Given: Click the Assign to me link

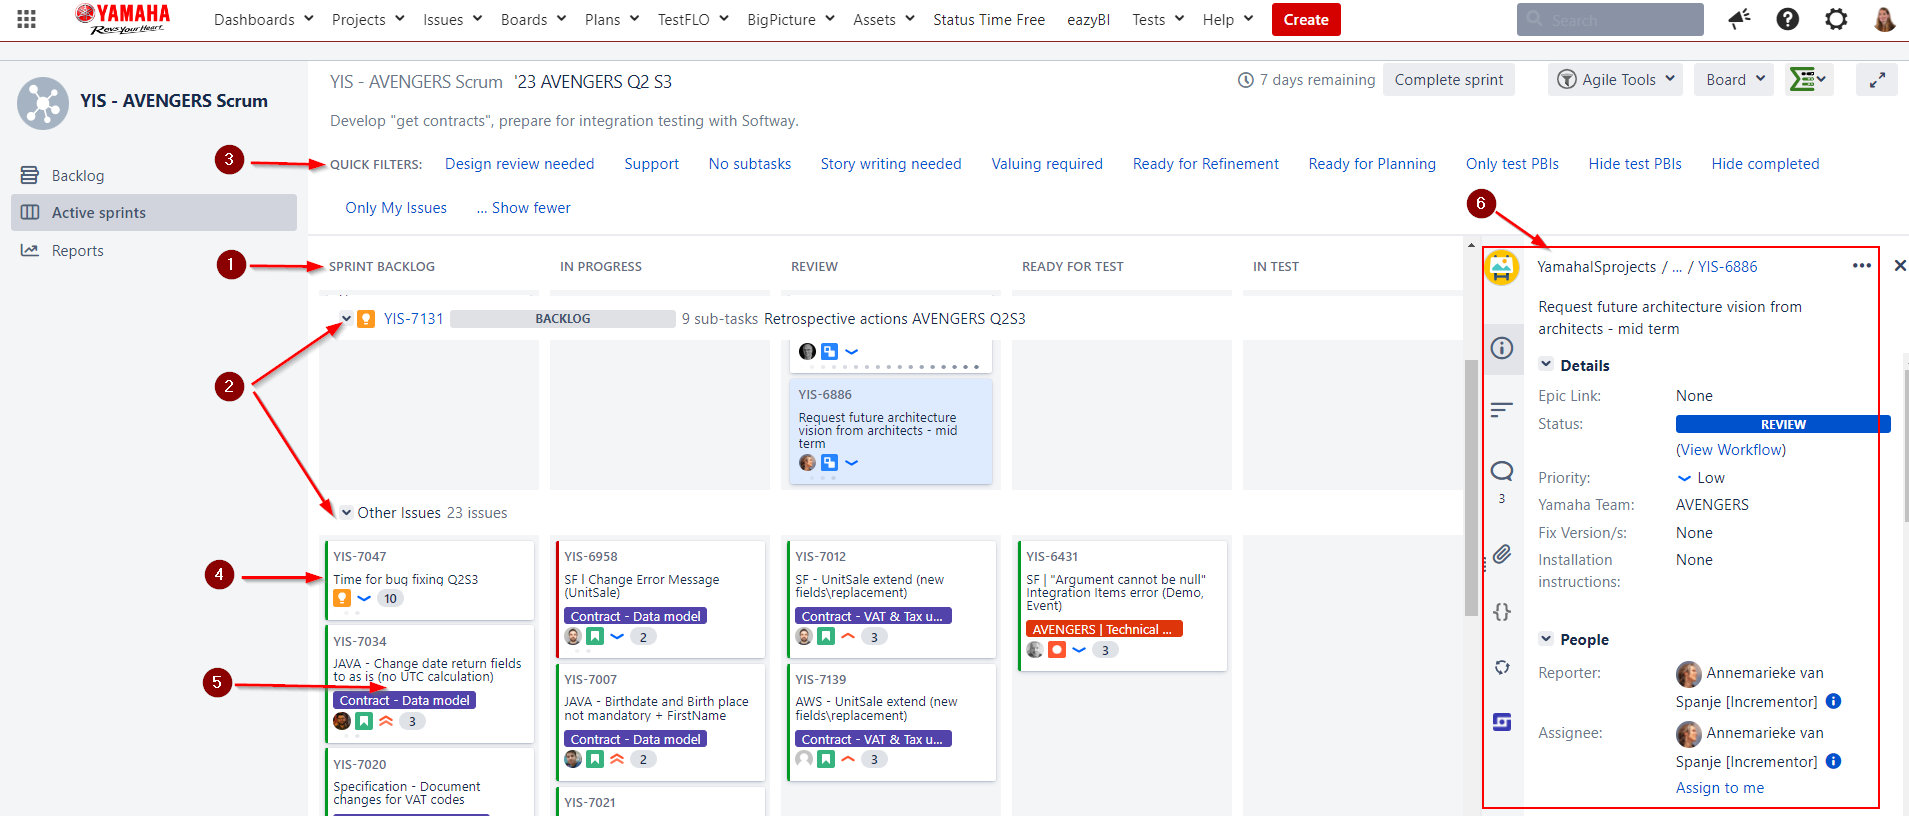Looking at the screenshot, I should 1720,788.
